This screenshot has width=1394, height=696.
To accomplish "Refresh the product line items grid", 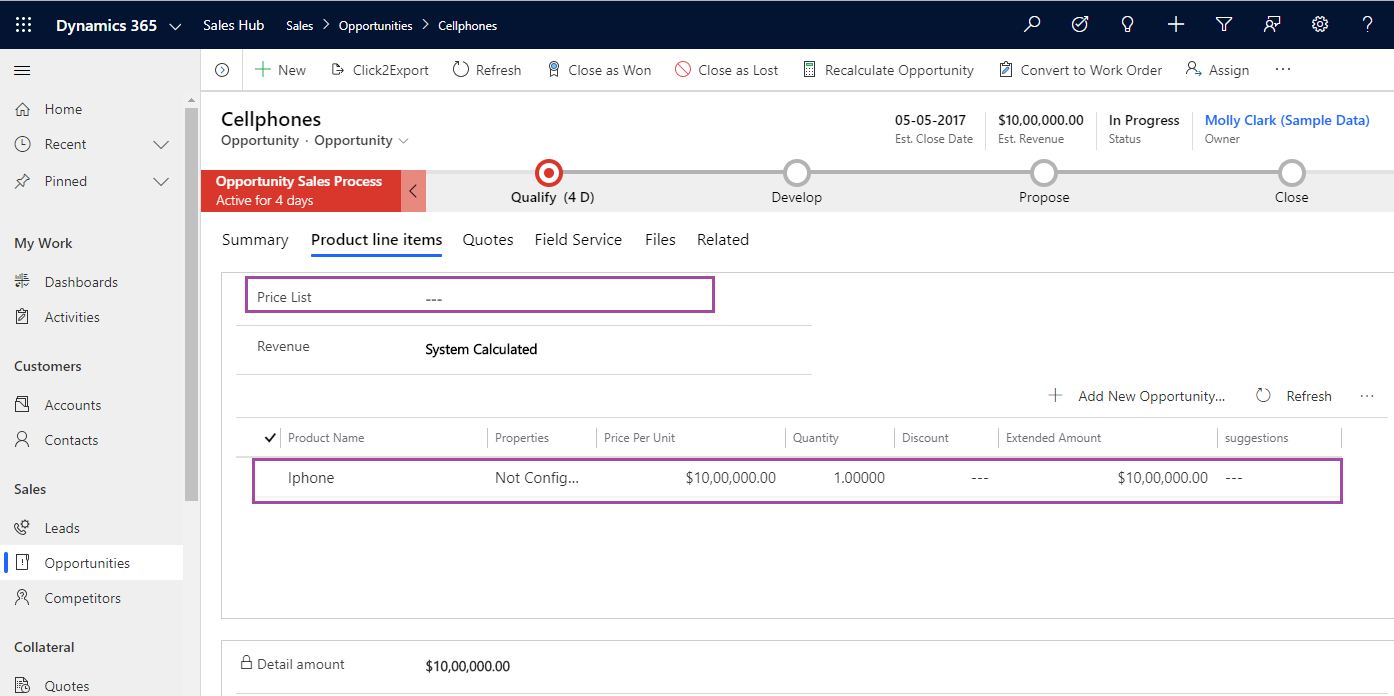I will (1294, 396).
